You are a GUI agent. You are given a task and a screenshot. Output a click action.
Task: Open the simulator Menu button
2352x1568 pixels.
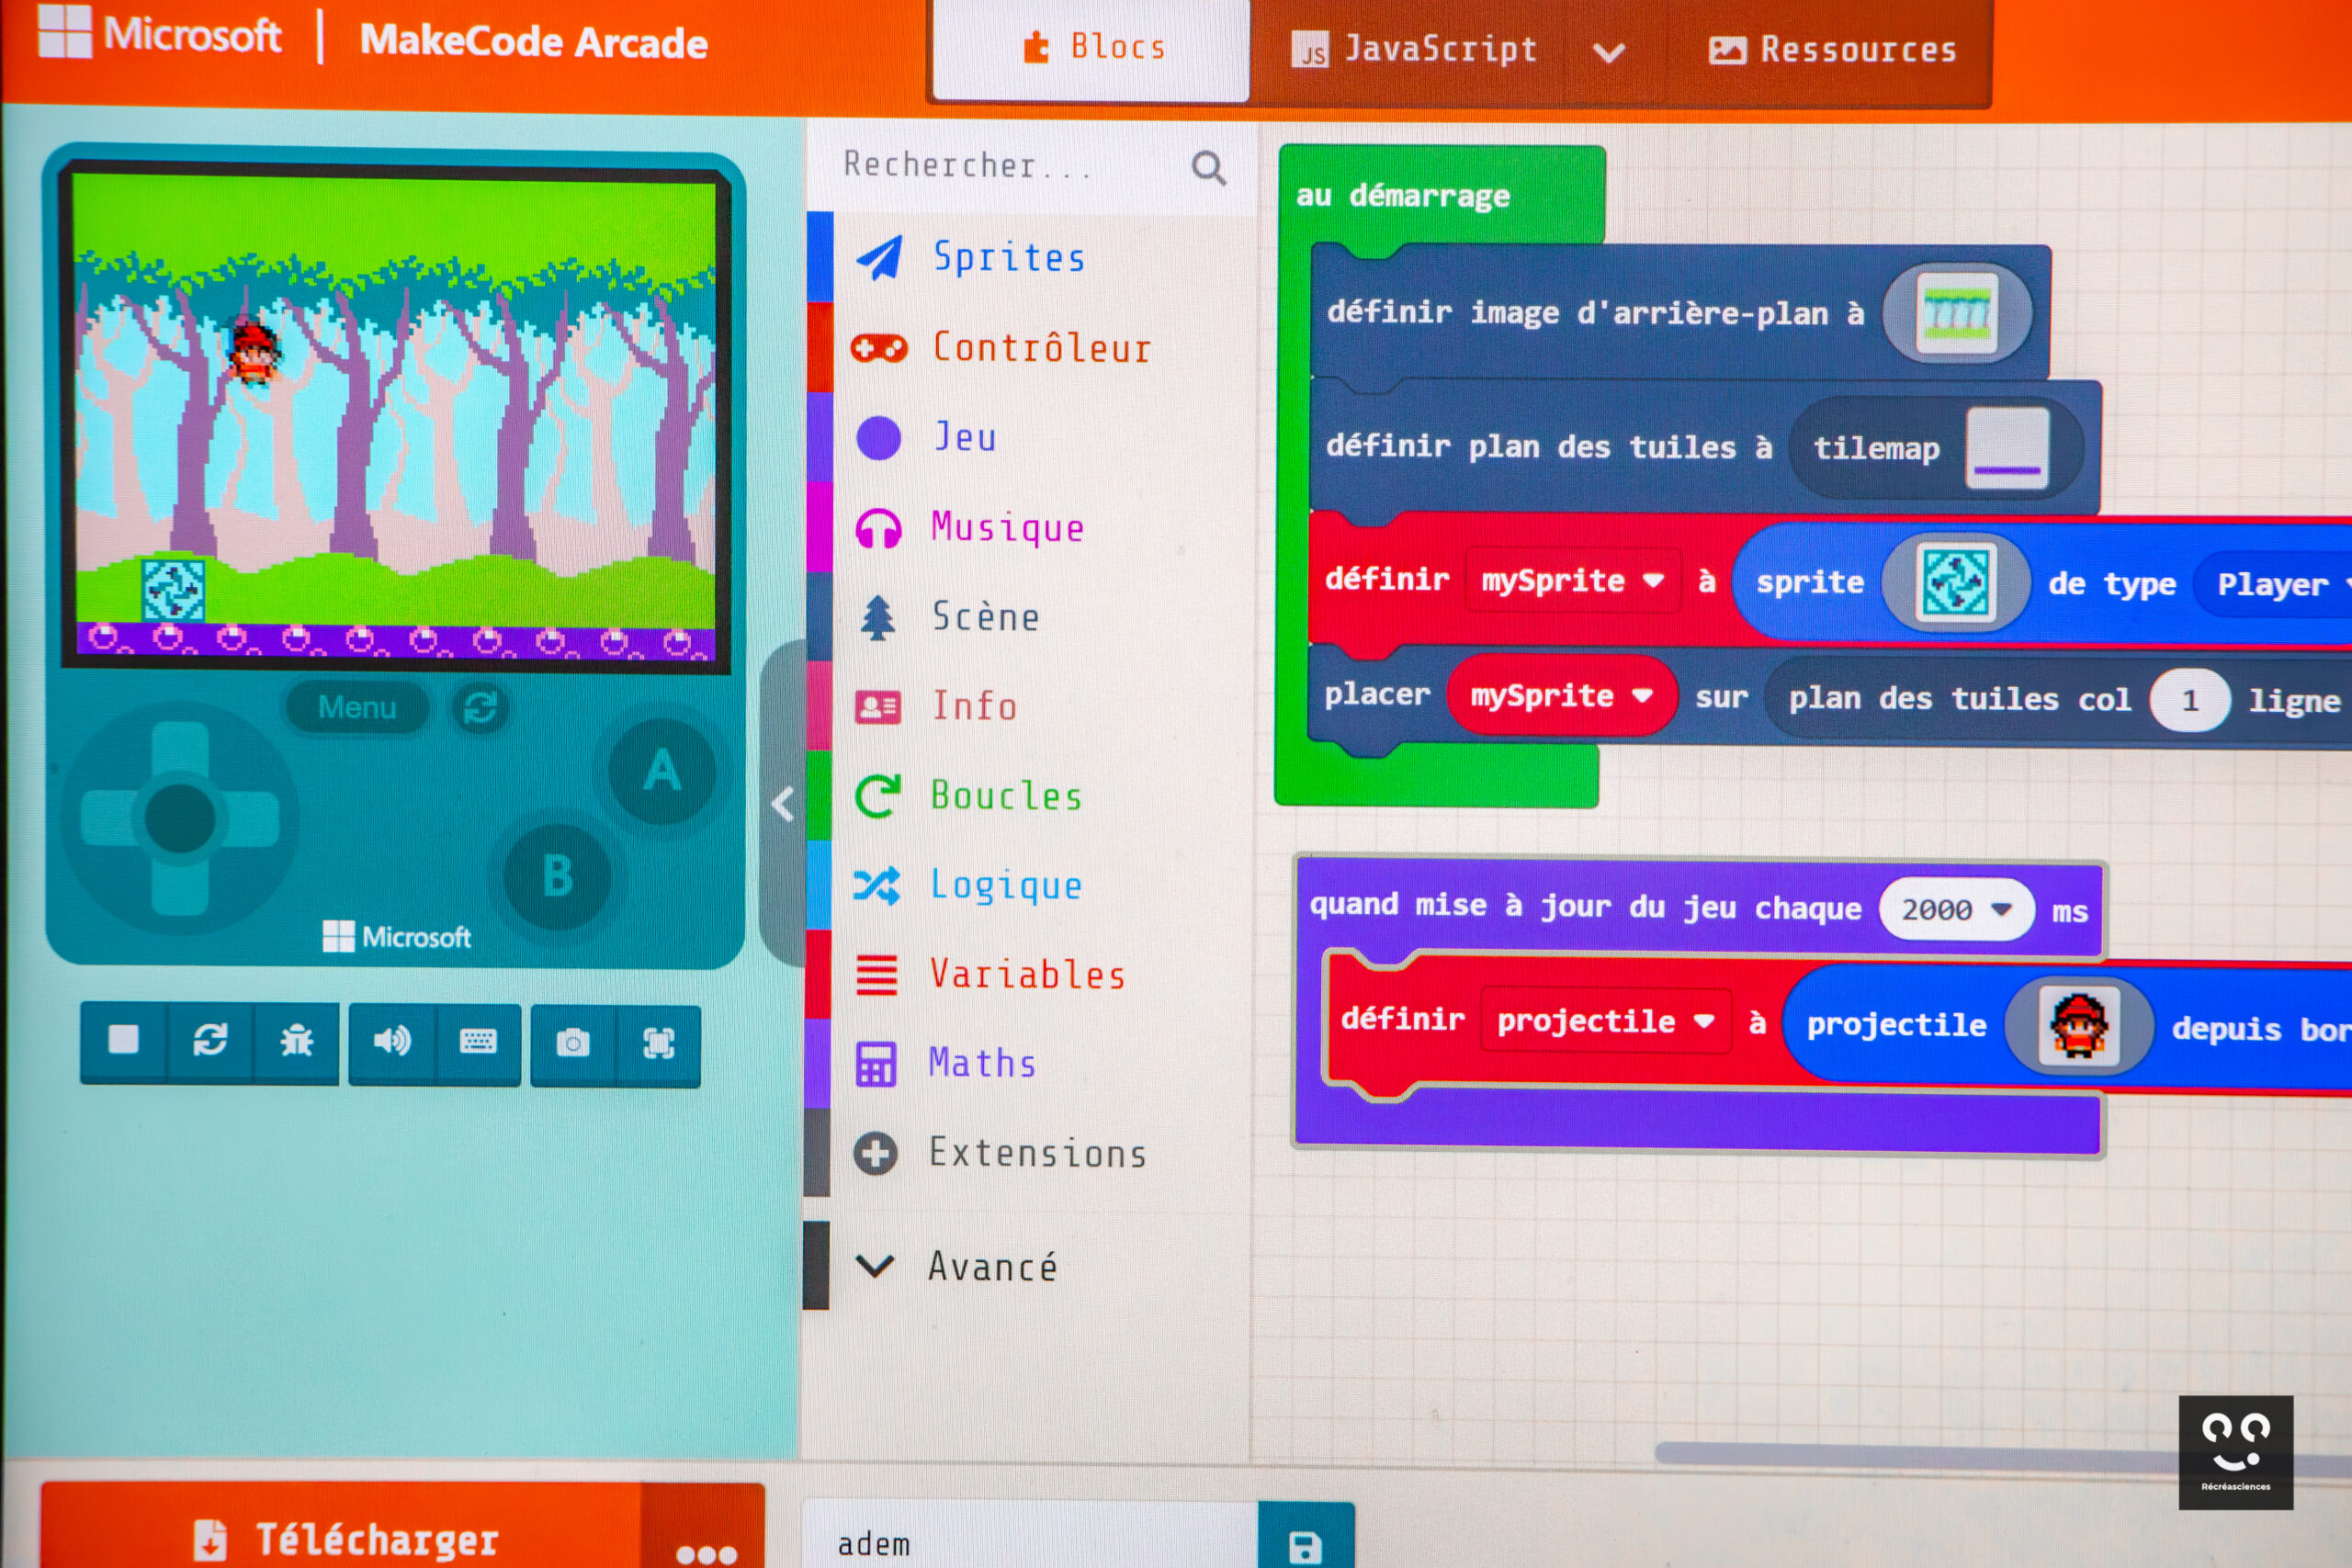[357, 707]
